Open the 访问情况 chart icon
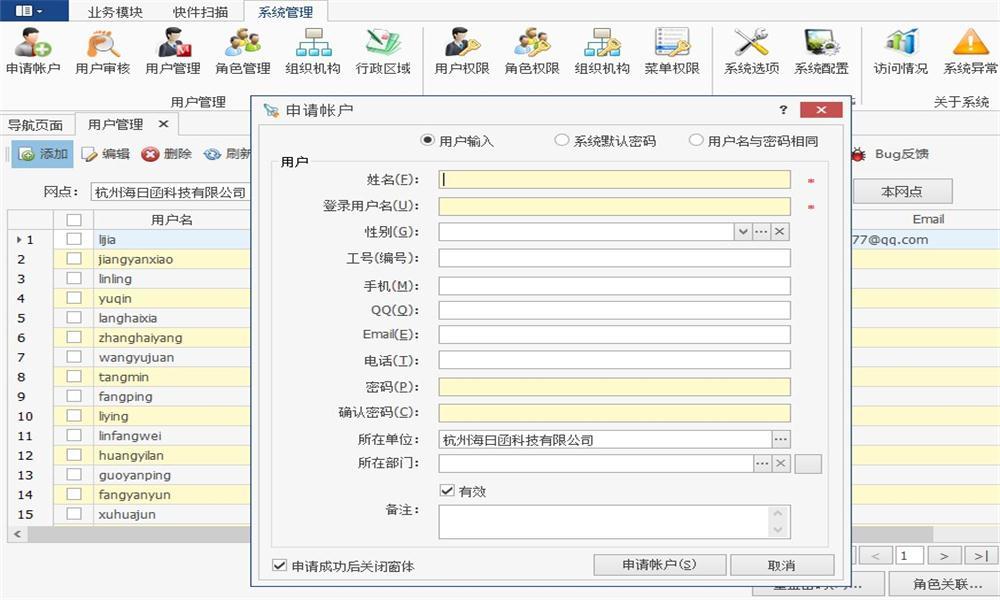This screenshot has width=1000, height=600. point(901,52)
